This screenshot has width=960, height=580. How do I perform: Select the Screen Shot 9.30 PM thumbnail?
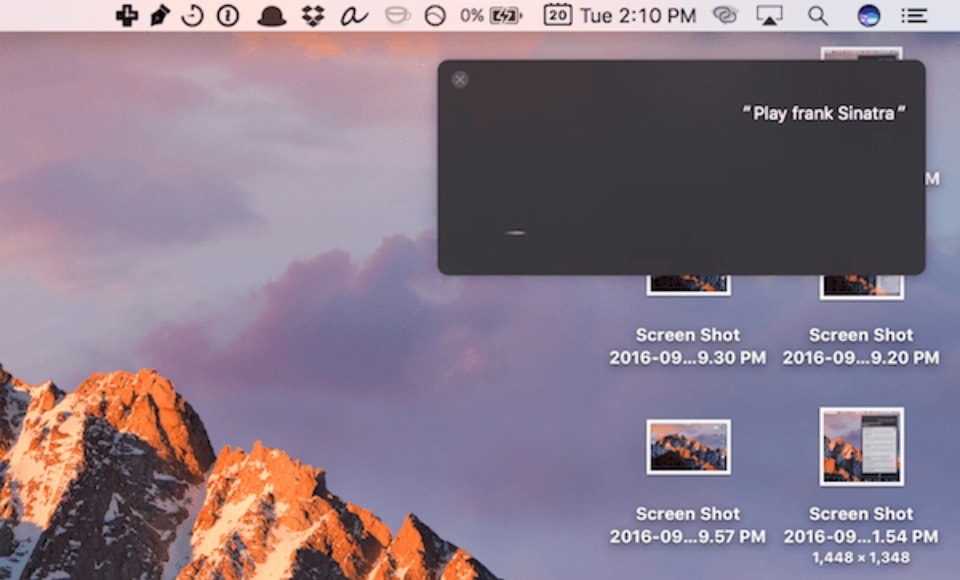click(x=688, y=284)
